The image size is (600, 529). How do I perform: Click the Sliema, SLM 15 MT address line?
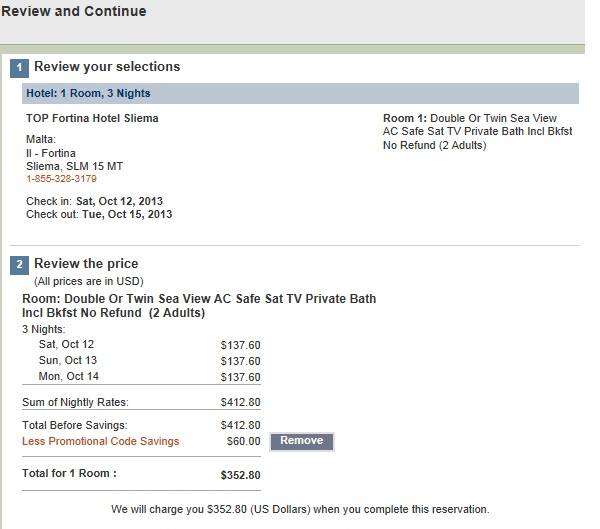click(x=75, y=167)
